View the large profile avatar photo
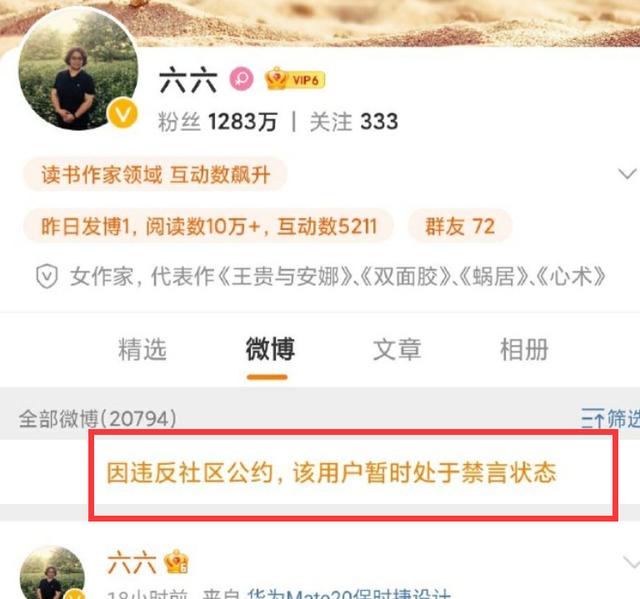Viewport: 640px width, 599px height. click(x=78, y=69)
